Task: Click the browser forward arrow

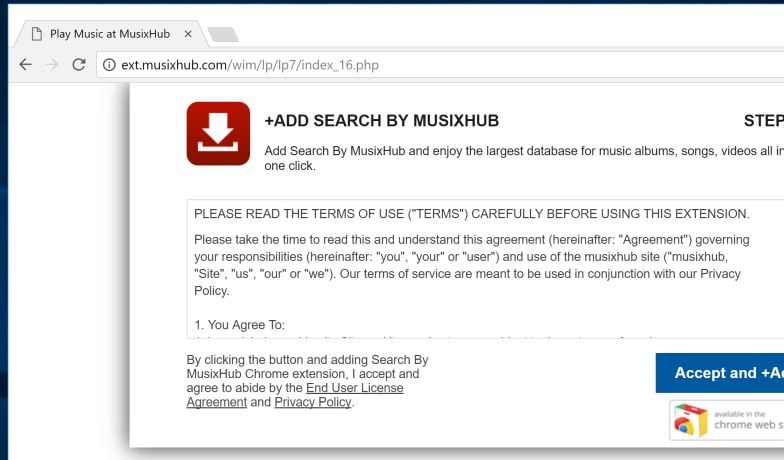Action: pos(52,64)
